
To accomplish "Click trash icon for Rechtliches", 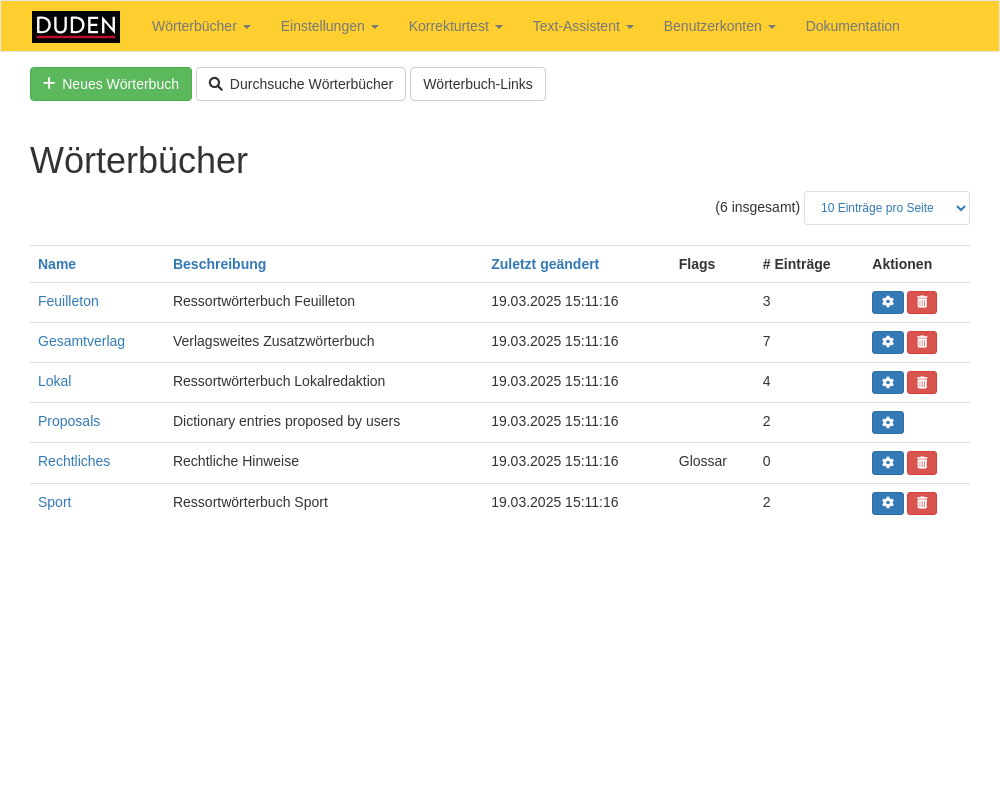I will 921,462.
